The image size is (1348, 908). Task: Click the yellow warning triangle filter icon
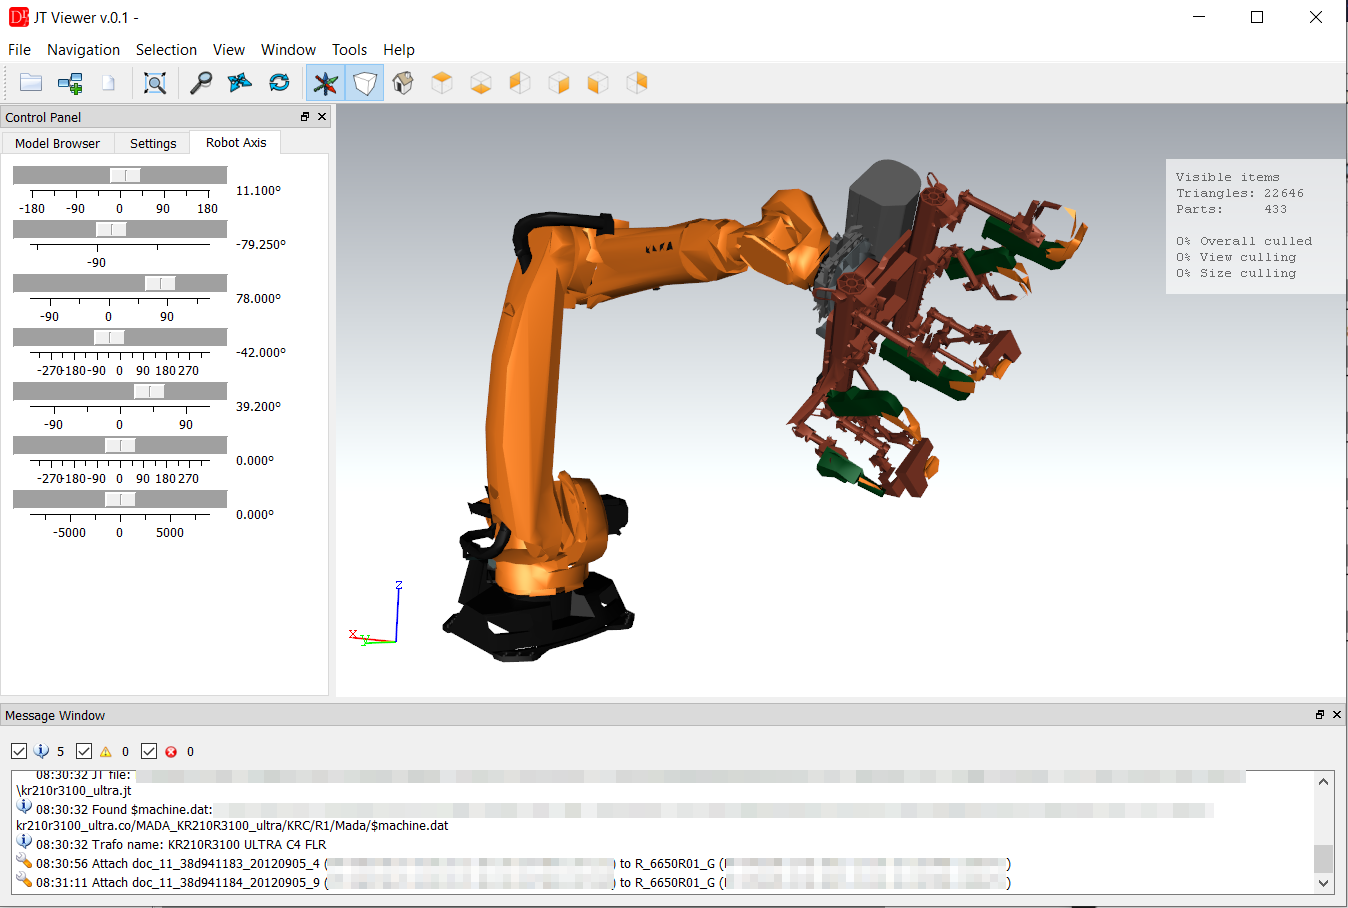tap(106, 751)
